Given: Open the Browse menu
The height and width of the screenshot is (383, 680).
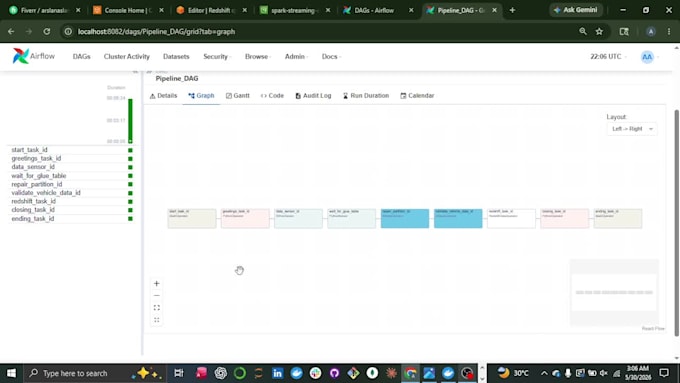Looking at the screenshot, I should click(258, 56).
